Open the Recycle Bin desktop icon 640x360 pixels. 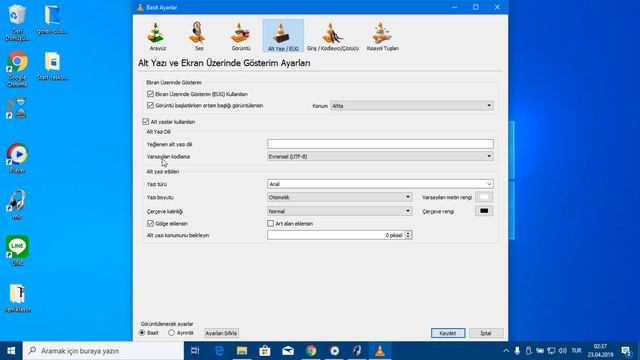(17, 22)
